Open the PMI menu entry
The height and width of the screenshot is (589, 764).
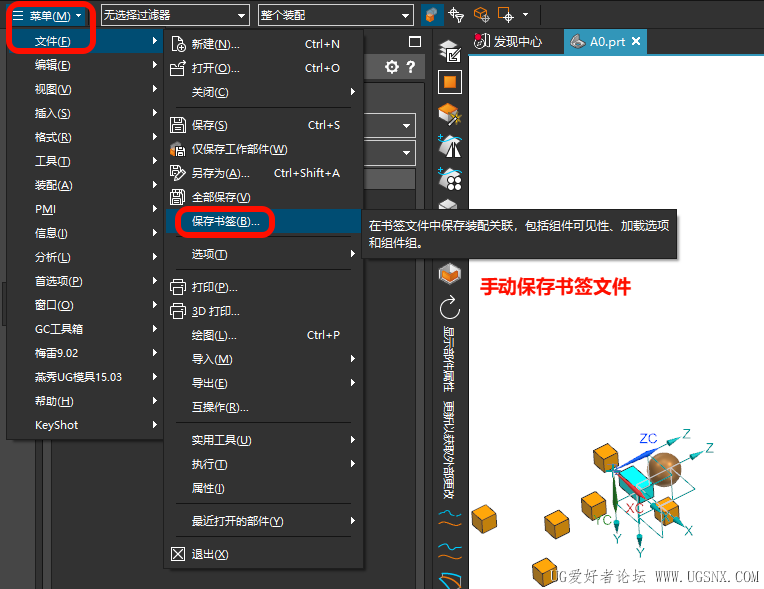pos(85,209)
